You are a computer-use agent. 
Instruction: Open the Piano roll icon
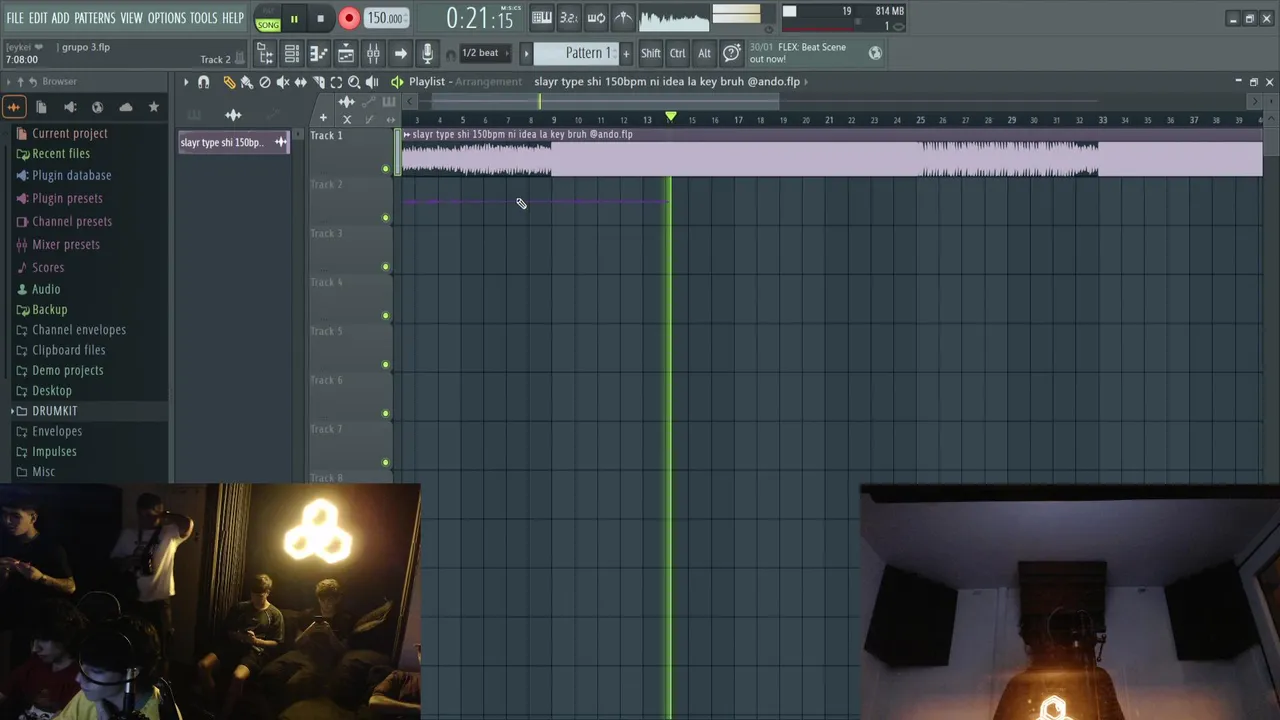319,54
